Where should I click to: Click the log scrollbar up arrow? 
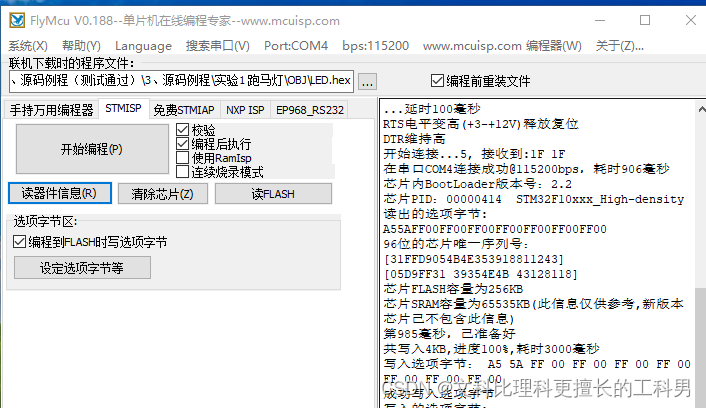coord(701,109)
